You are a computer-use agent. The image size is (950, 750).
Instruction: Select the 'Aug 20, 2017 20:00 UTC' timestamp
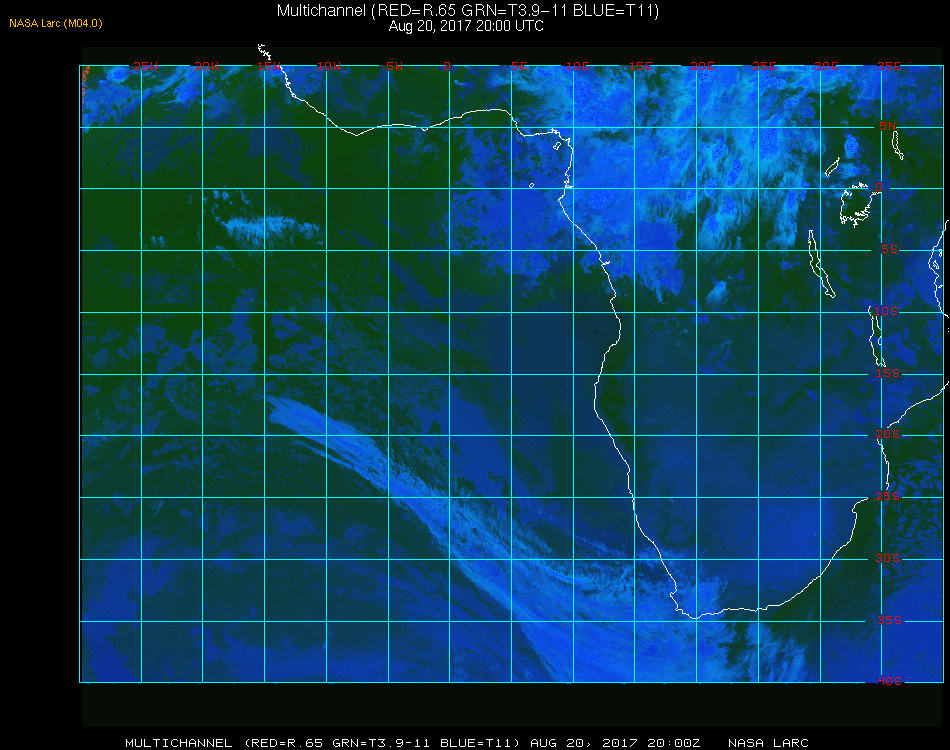tap(466, 26)
